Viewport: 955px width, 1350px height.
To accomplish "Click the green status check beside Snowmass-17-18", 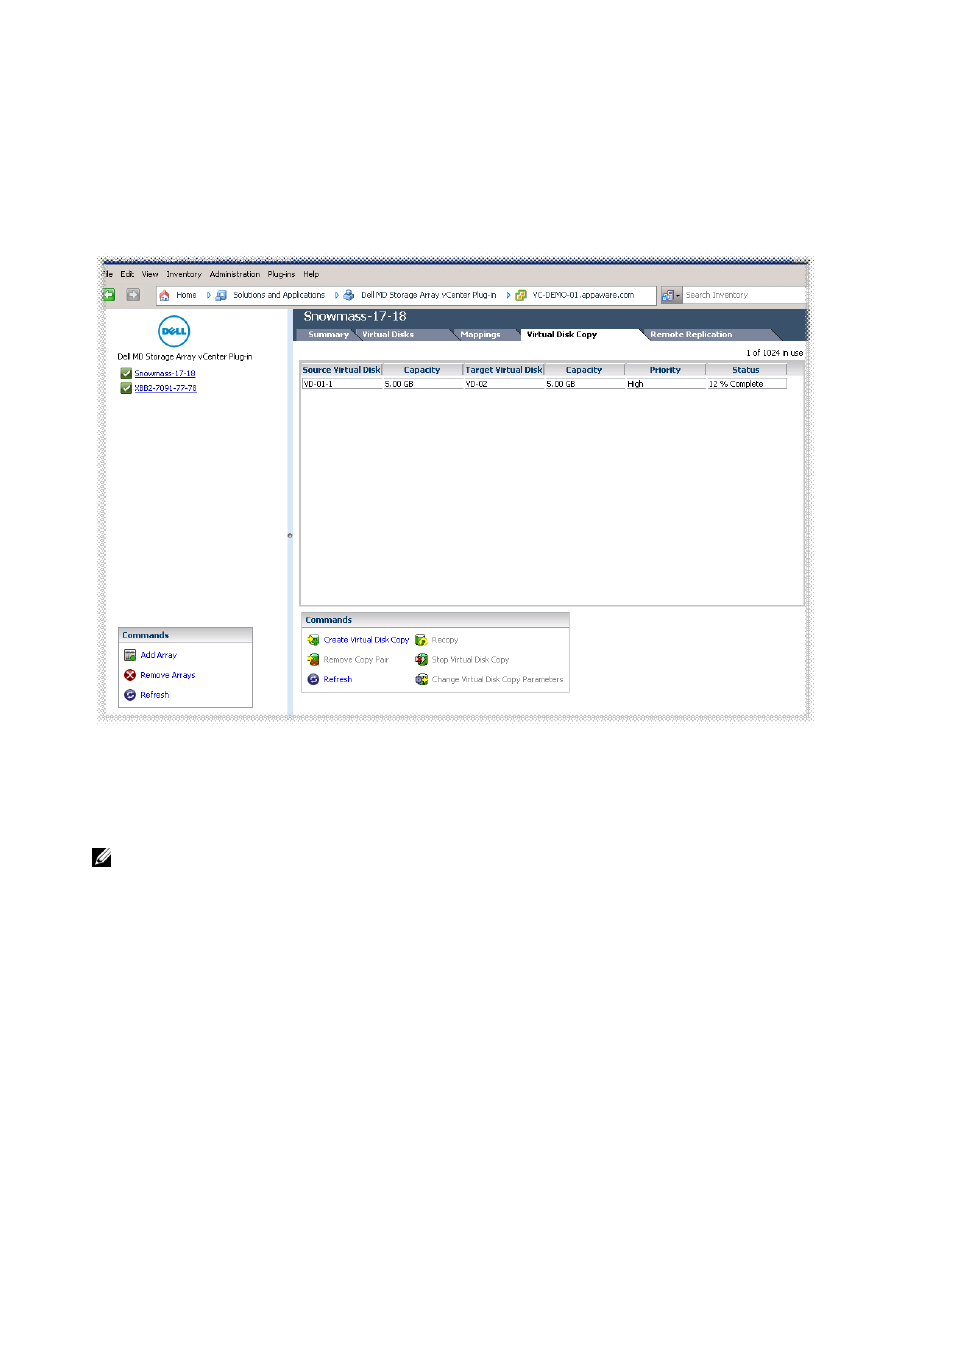I will (x=126, y=373).
